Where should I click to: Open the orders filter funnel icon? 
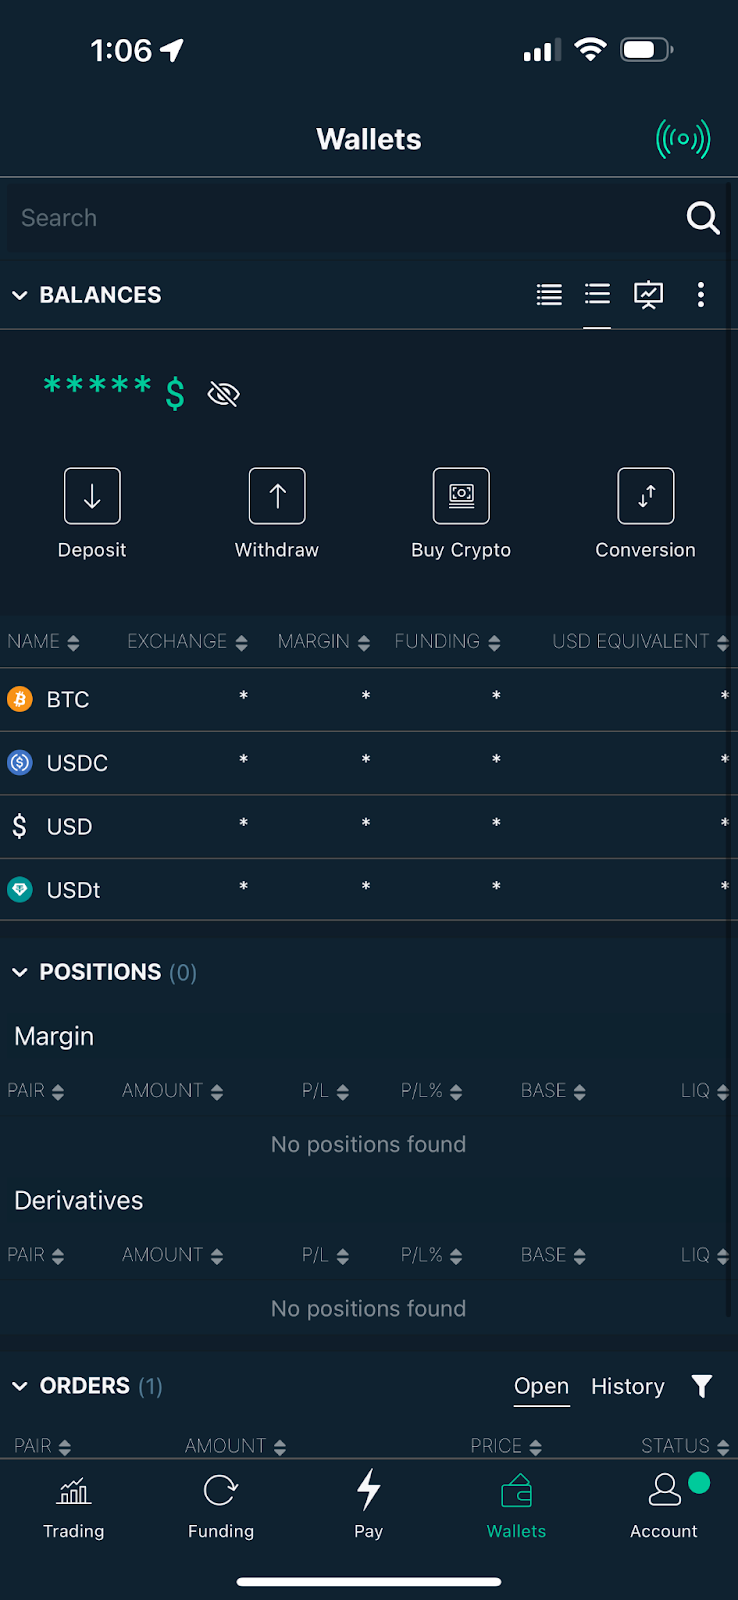pyautogui.click(x=702, y=1386)
